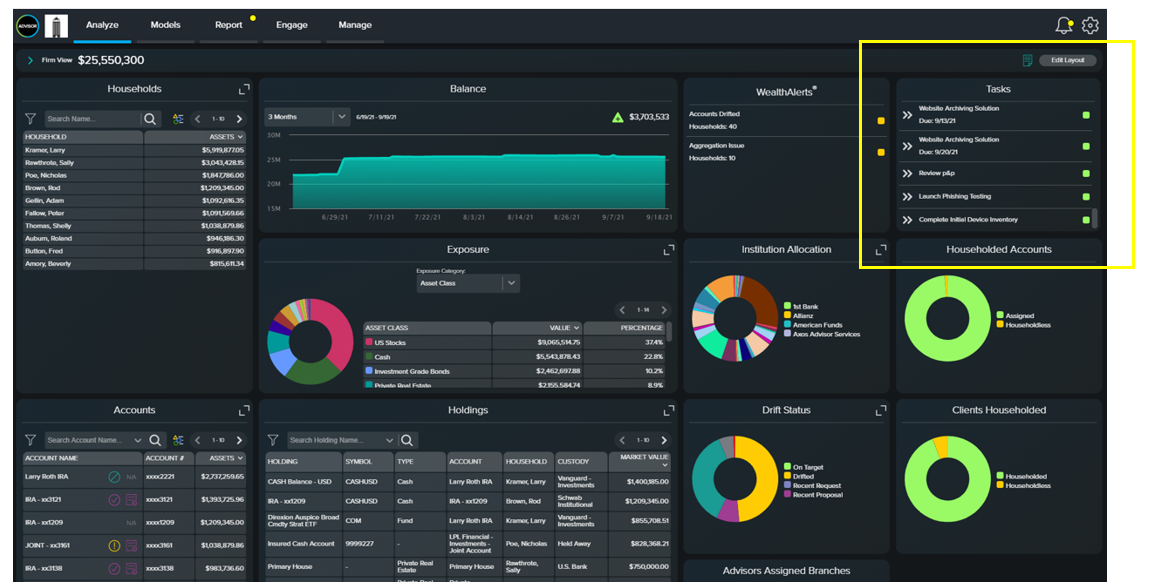Maximize the Institution Allocation panel
Viewport: 1166px width, 588px height.
click(x=881, y=250)
